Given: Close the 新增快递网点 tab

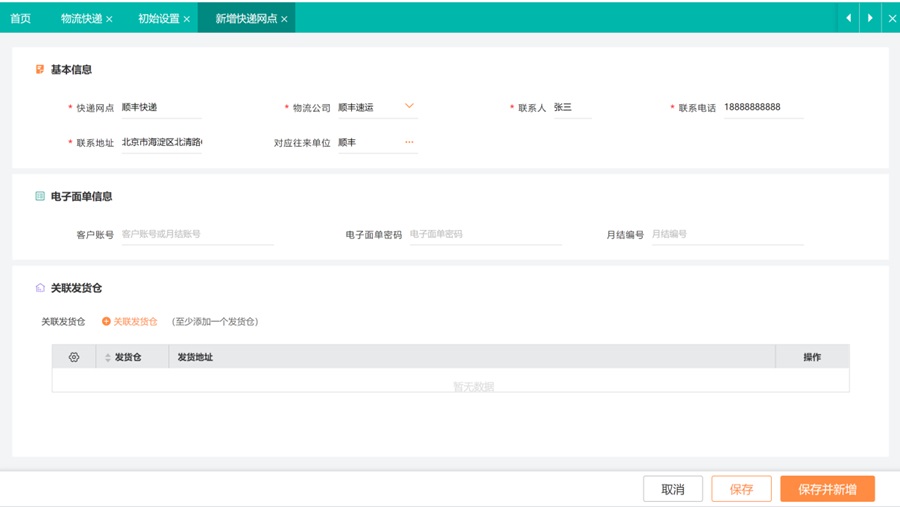Looking at the screenshot, I should point(284,19).
